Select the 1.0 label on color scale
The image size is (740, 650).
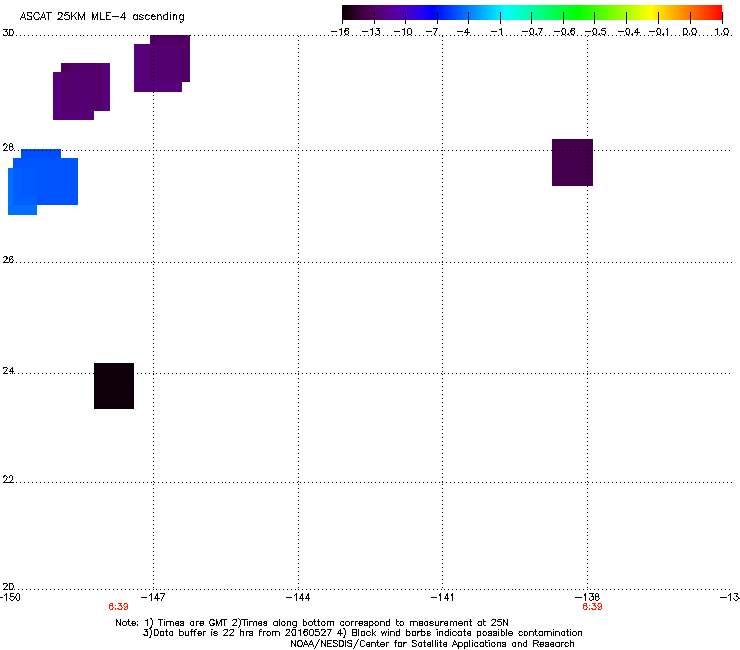coord(722,32)
